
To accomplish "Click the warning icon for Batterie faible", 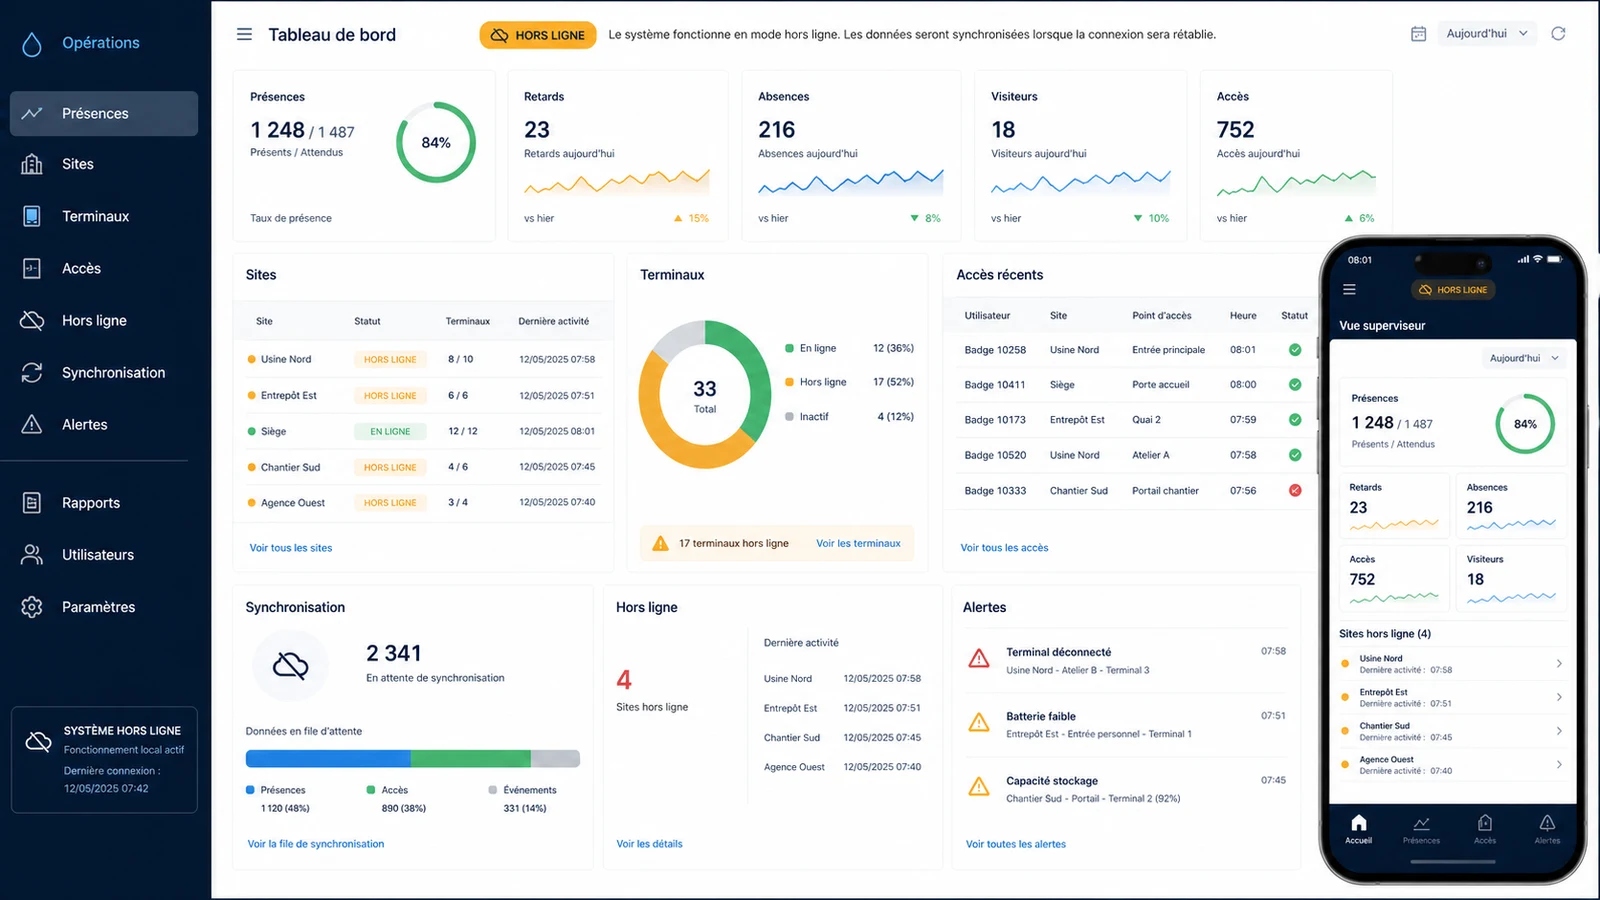I will tap(979, 723).
